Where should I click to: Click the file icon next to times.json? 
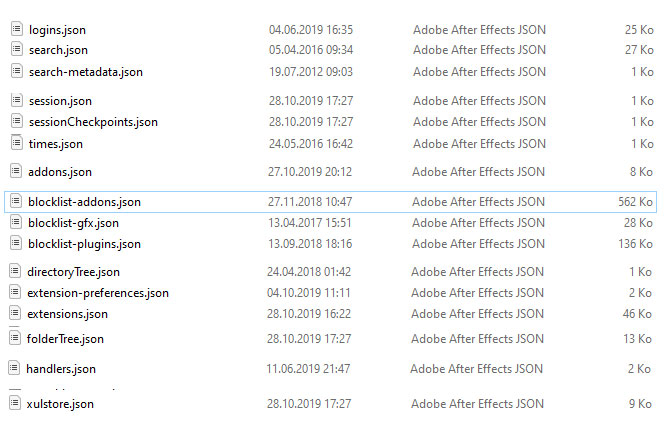(x=16, y=143)
